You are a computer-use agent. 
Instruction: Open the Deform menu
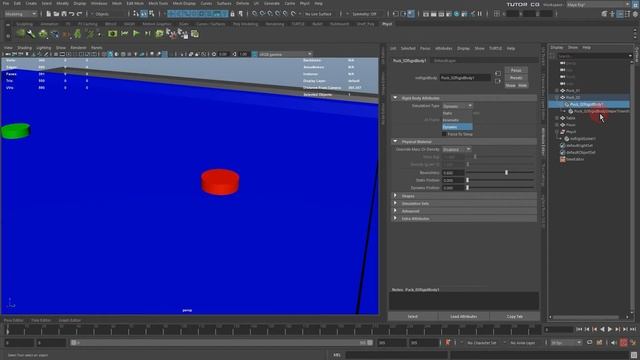click(x=242, y=3)
